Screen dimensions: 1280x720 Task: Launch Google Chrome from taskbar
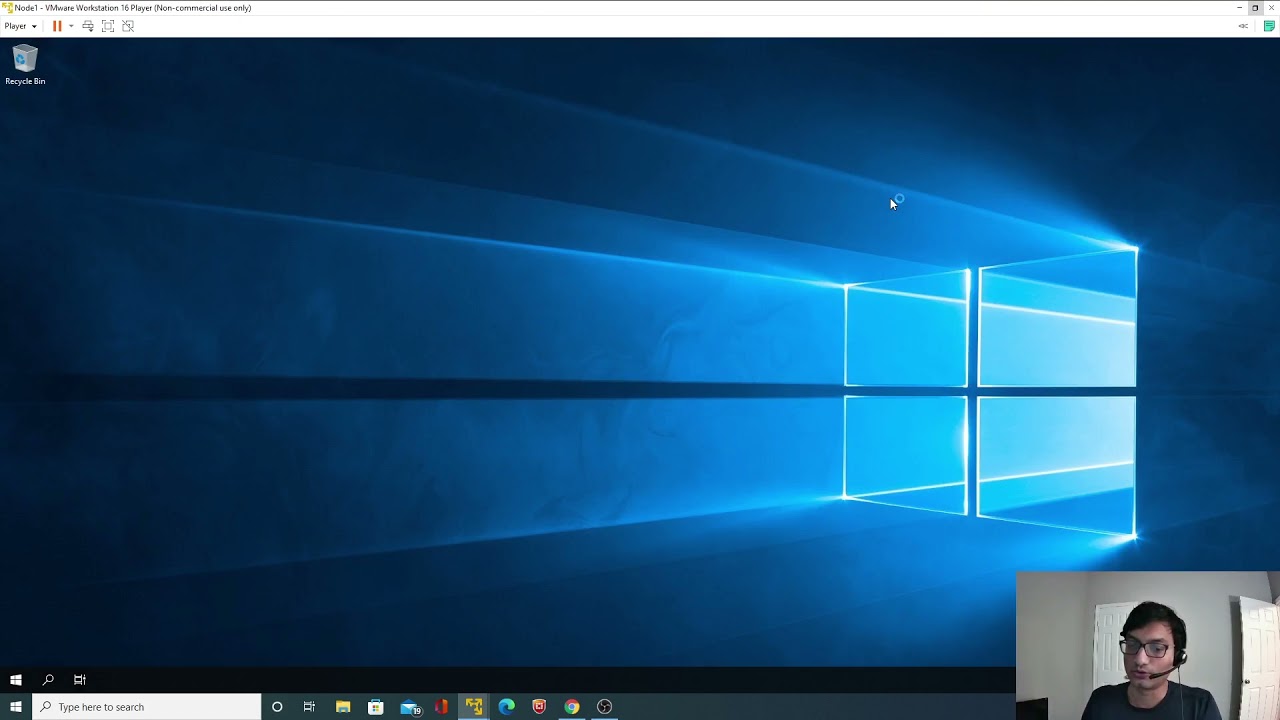(x=572, y=707)
